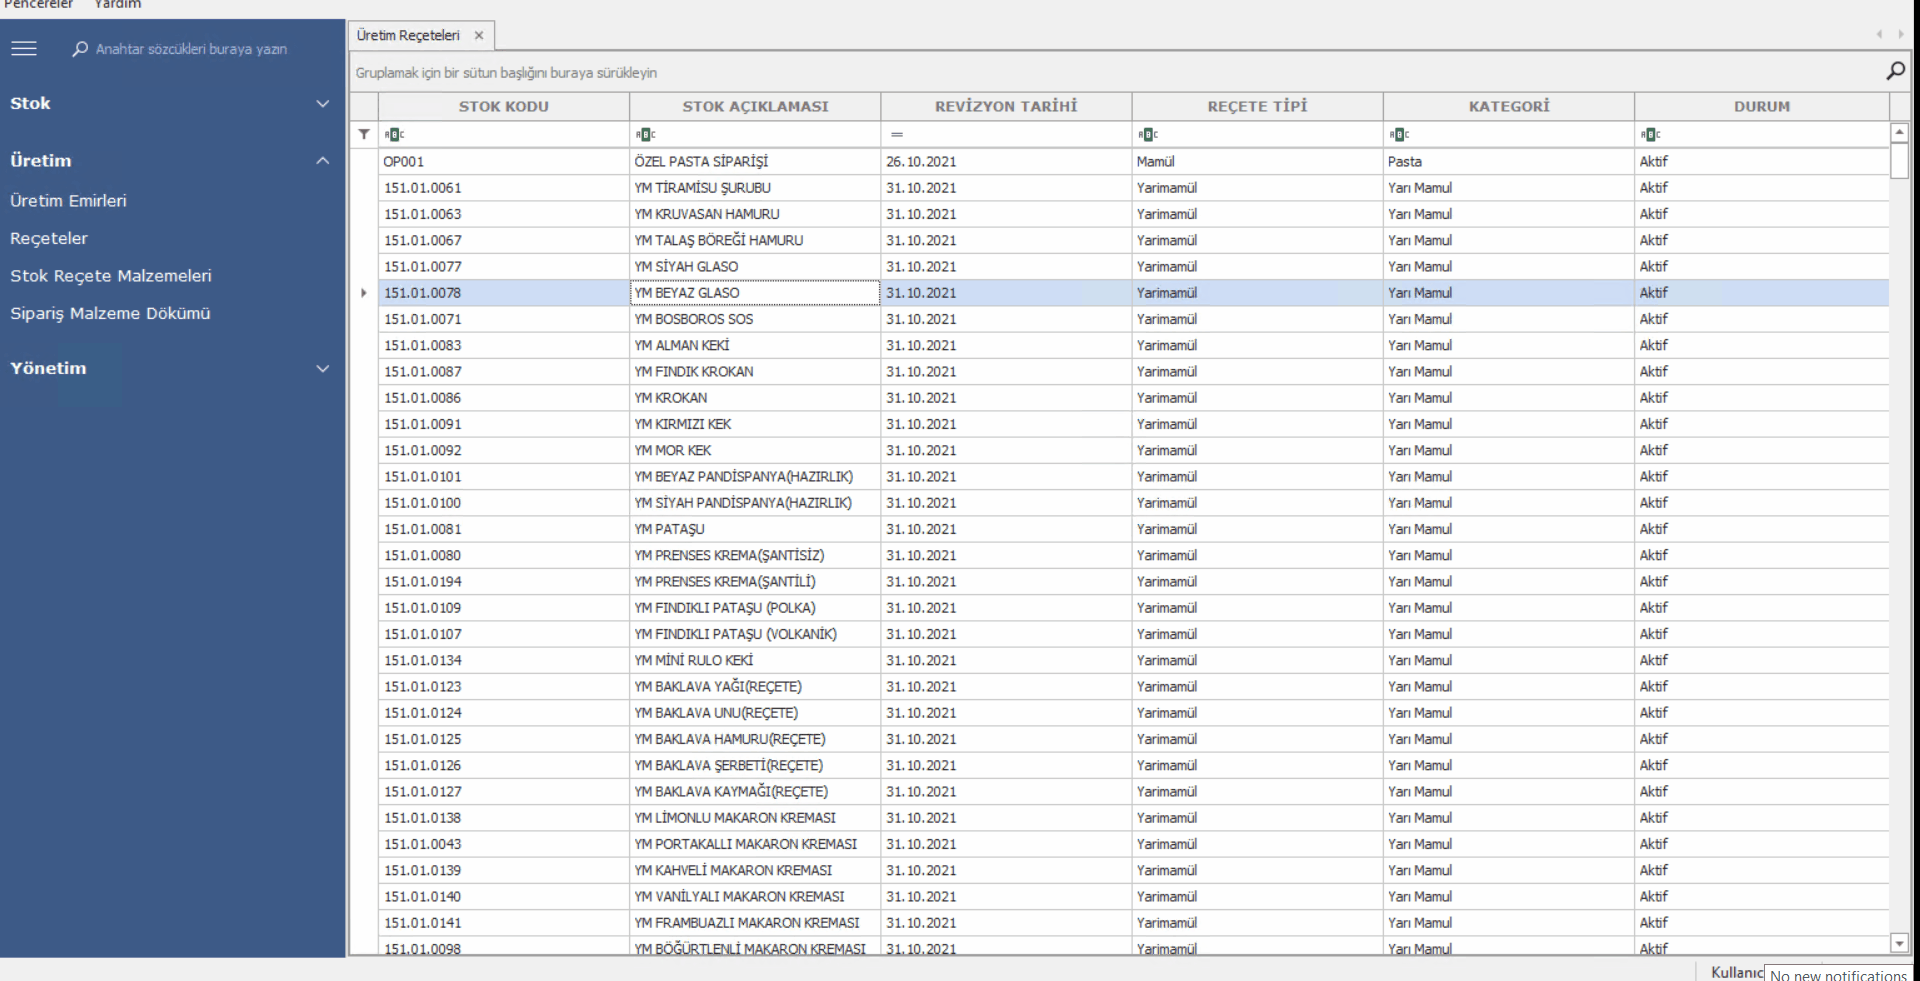This screenshot has height=981, width=1920.
Task: Click the scrollbar down arrow in grid
Action: pyautogui.click(x=1899, y=943)
